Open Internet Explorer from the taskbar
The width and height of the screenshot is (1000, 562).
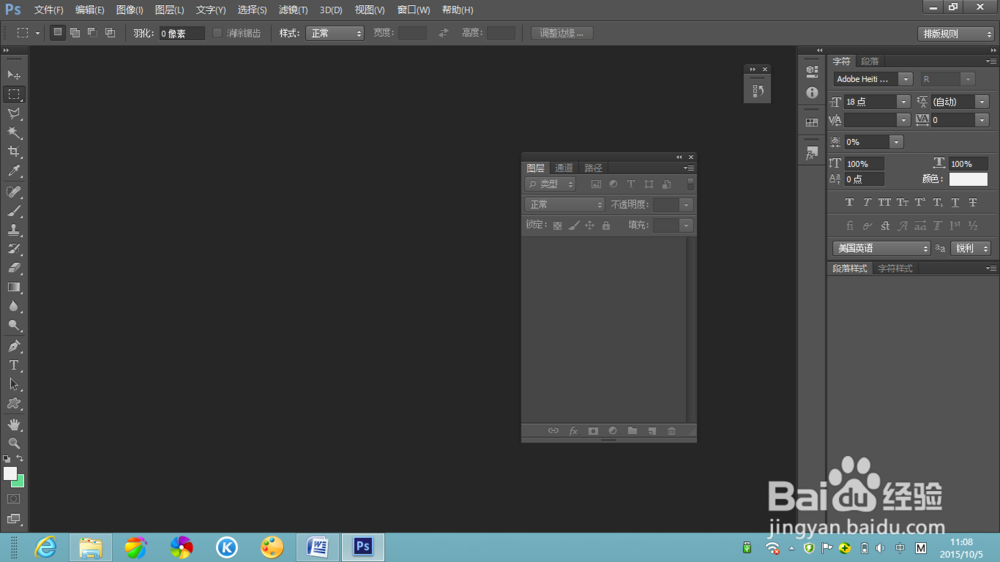click(x=46, y=547)
